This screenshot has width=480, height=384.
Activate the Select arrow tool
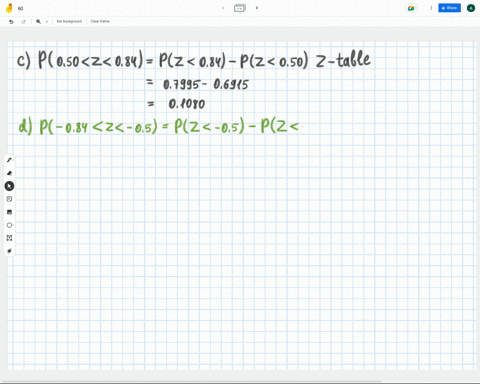point(9,186)
